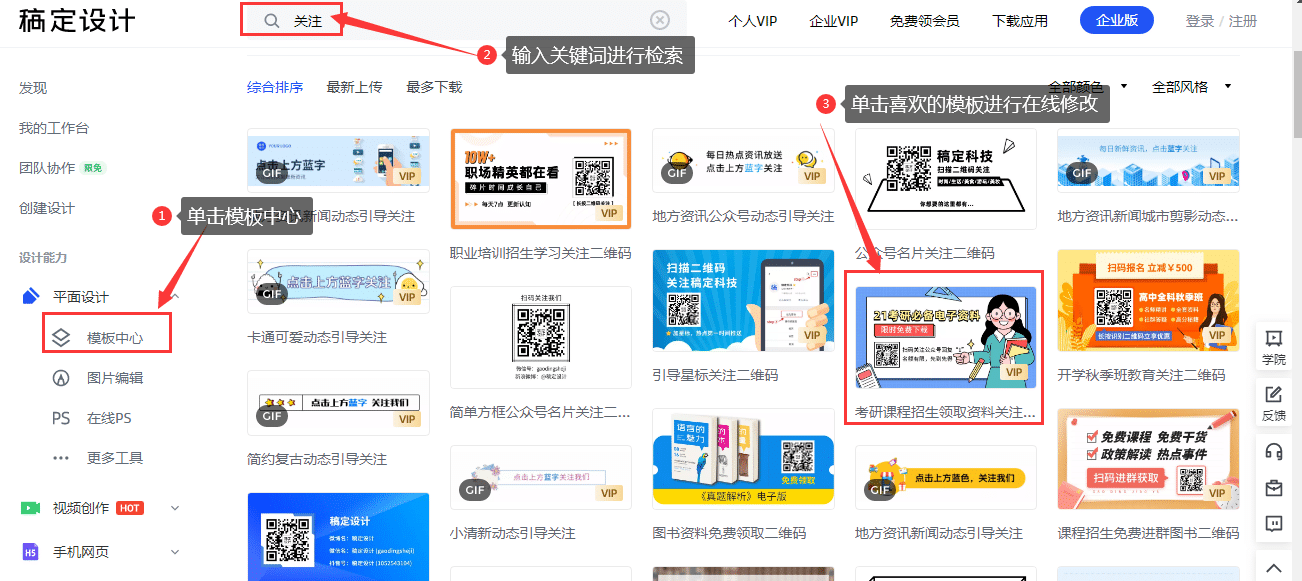This screenshot has height=581, width=1302.
Task: Click the search magnifier icon
Action: 272,21
